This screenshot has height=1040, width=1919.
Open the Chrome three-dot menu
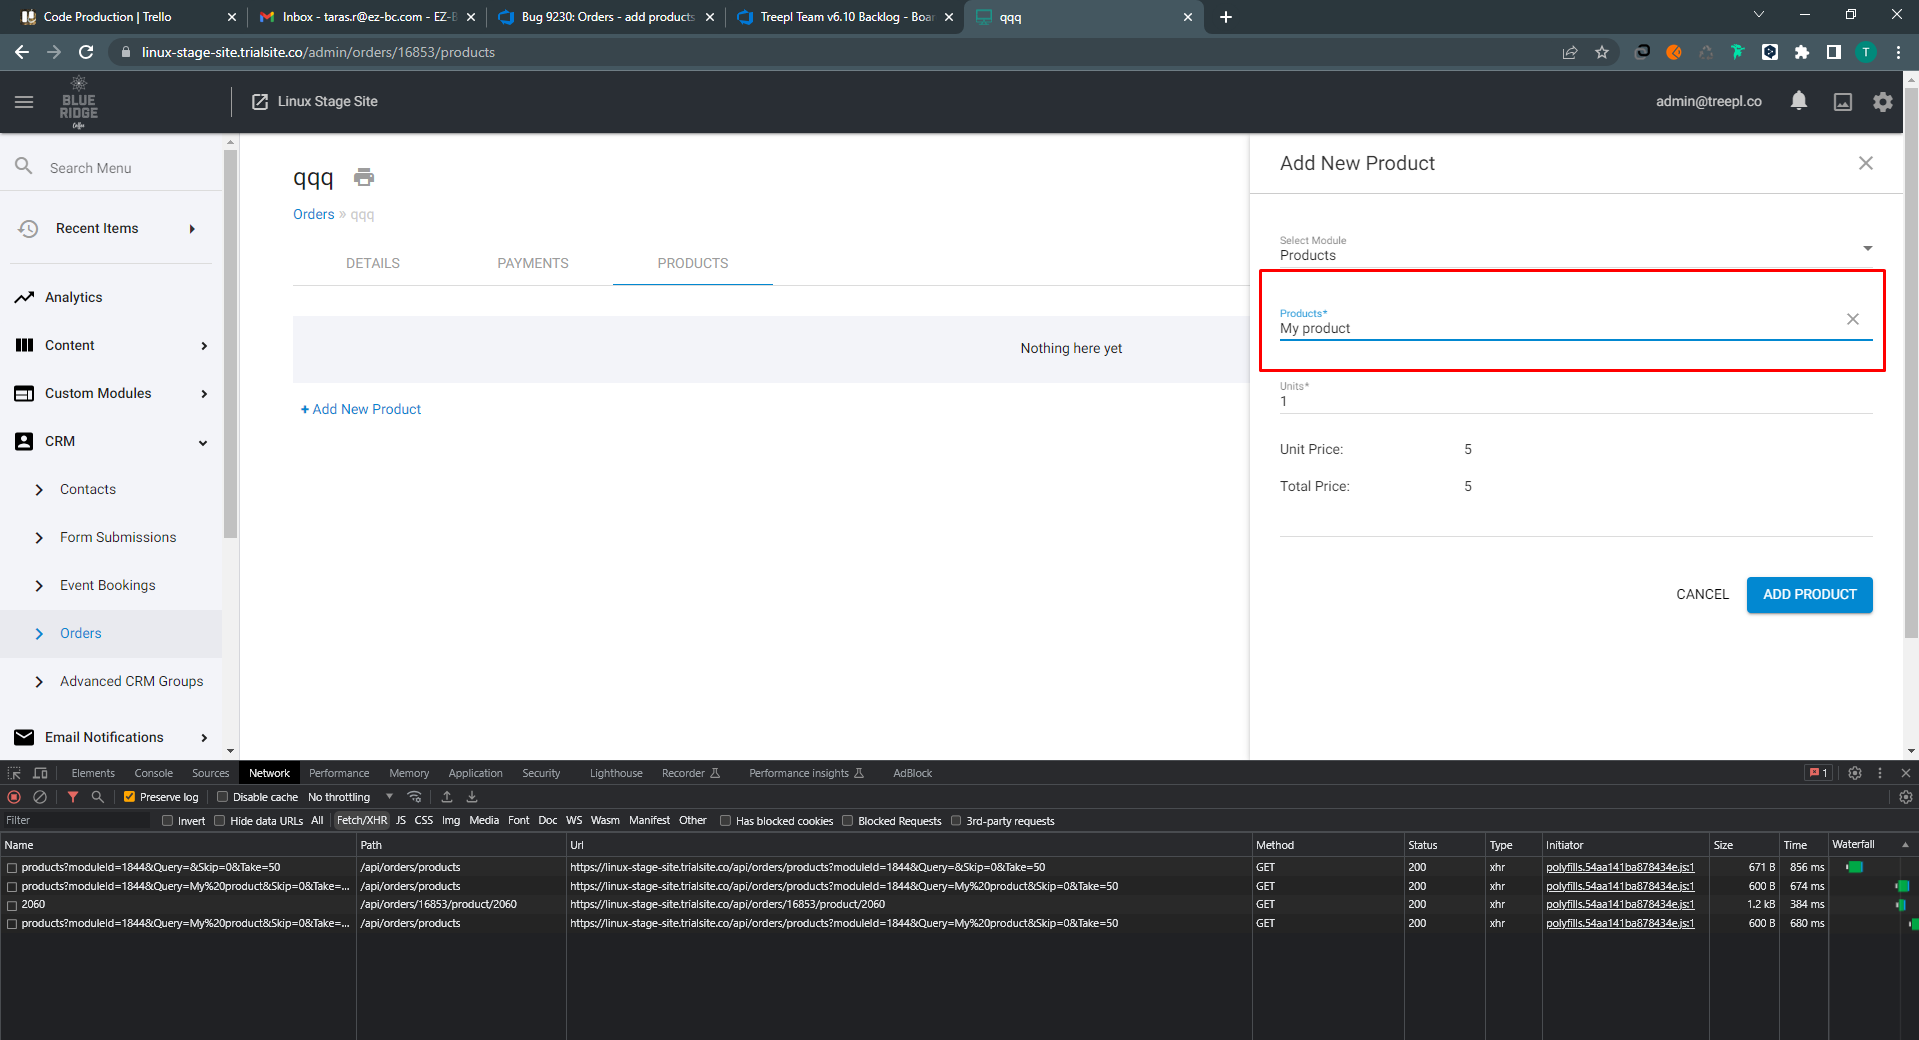coord(1898,52)
